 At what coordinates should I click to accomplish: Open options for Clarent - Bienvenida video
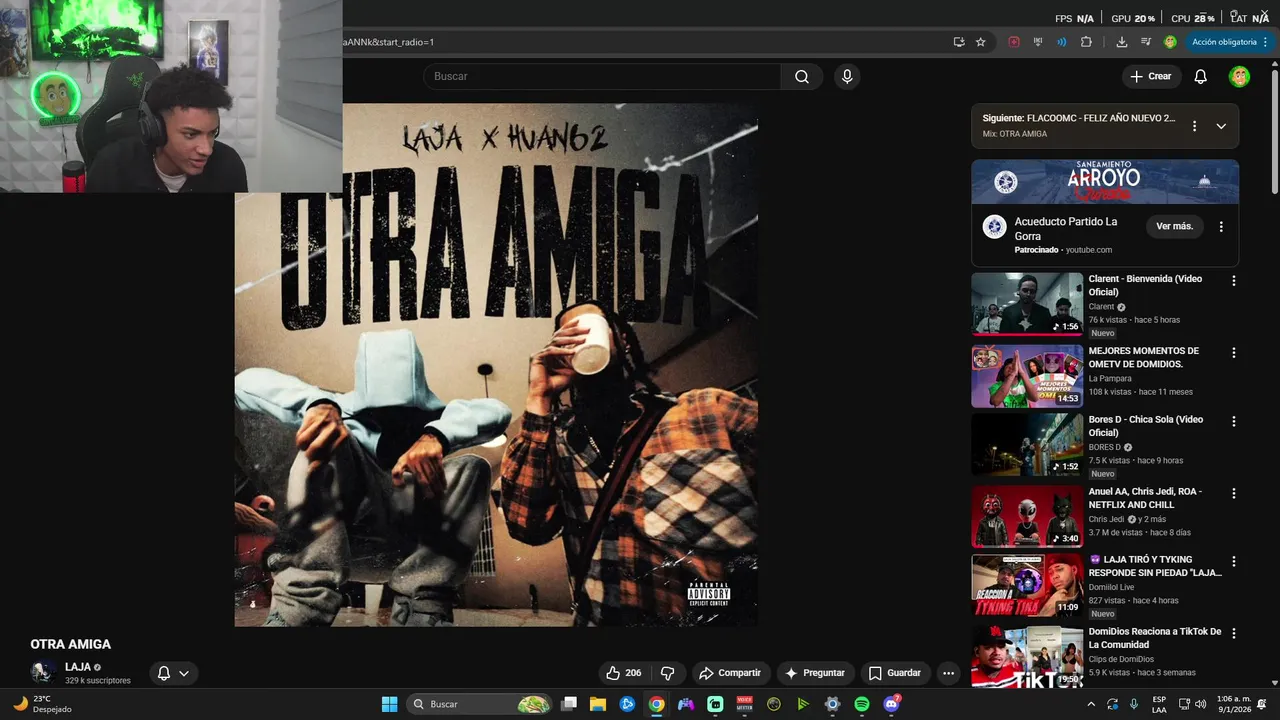(1234, 281)
